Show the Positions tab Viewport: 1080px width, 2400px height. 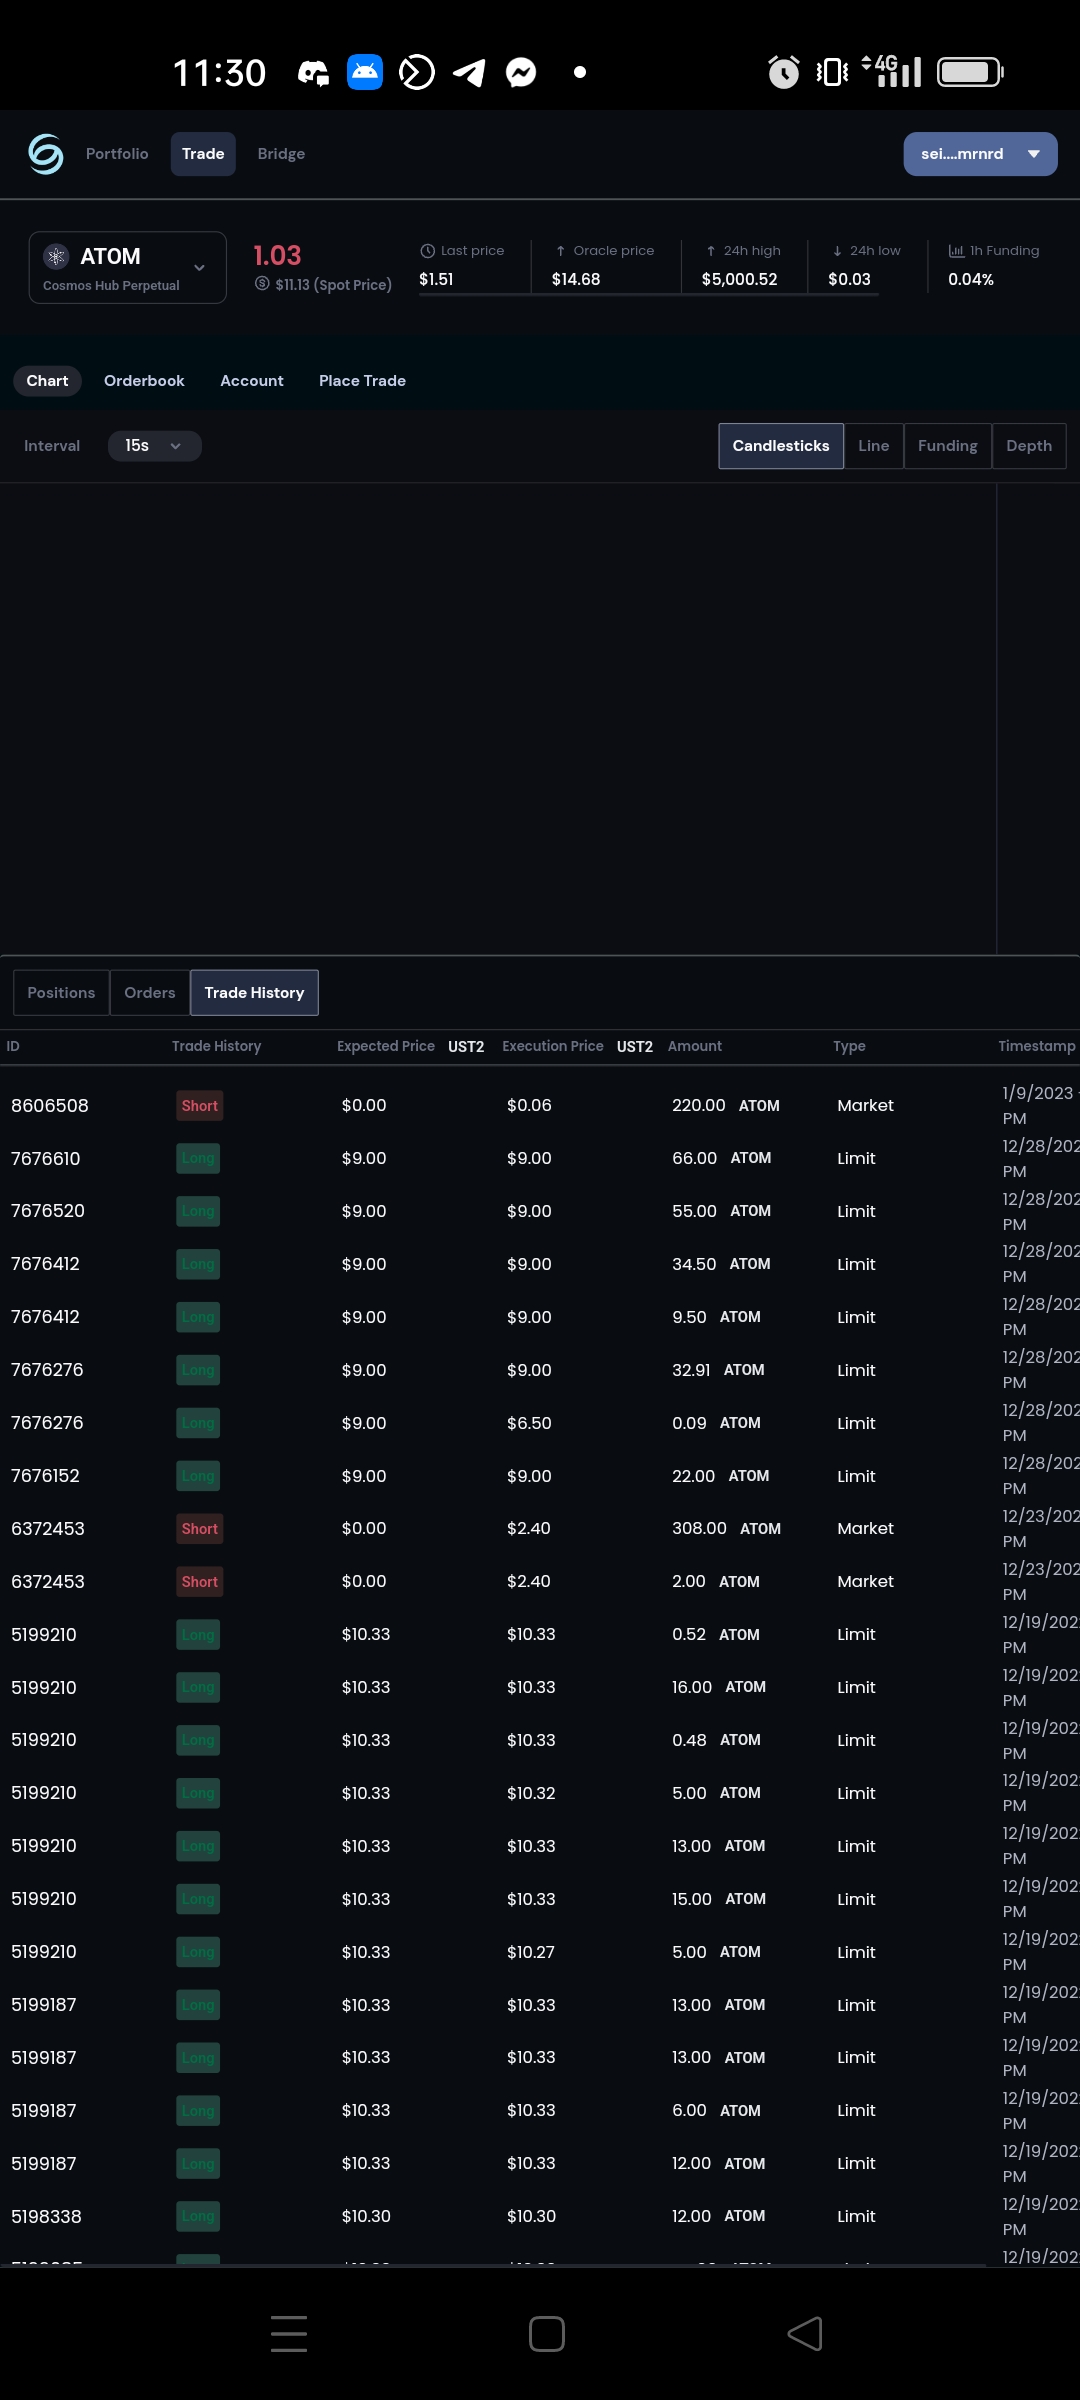61,993
